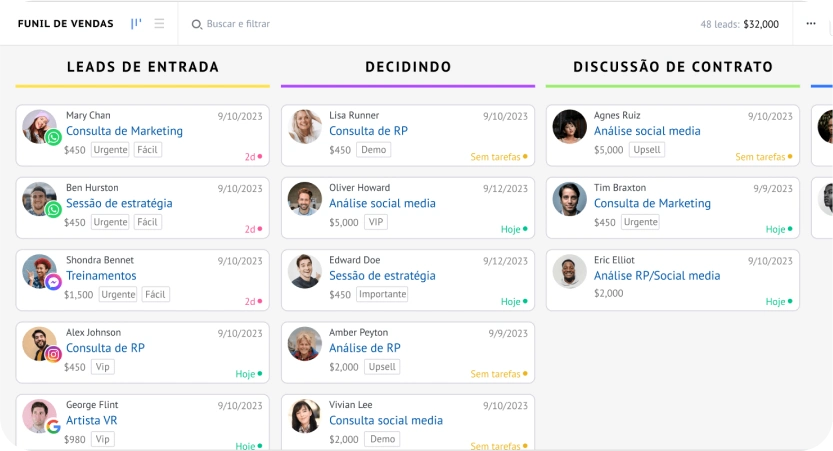Screen dimensions: 833x451
Task: Click the search magnifier icon
Action: pos(197,24)
